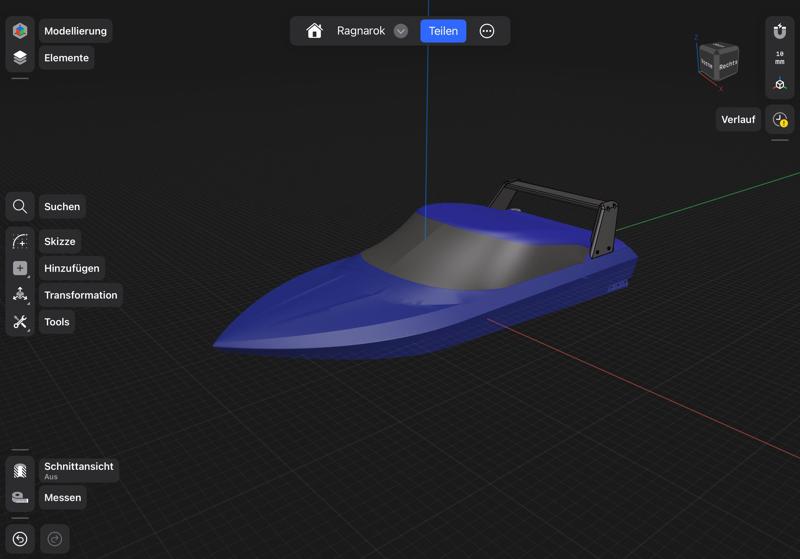
Task: Click the Skizze label
Action: click(60, 241)
